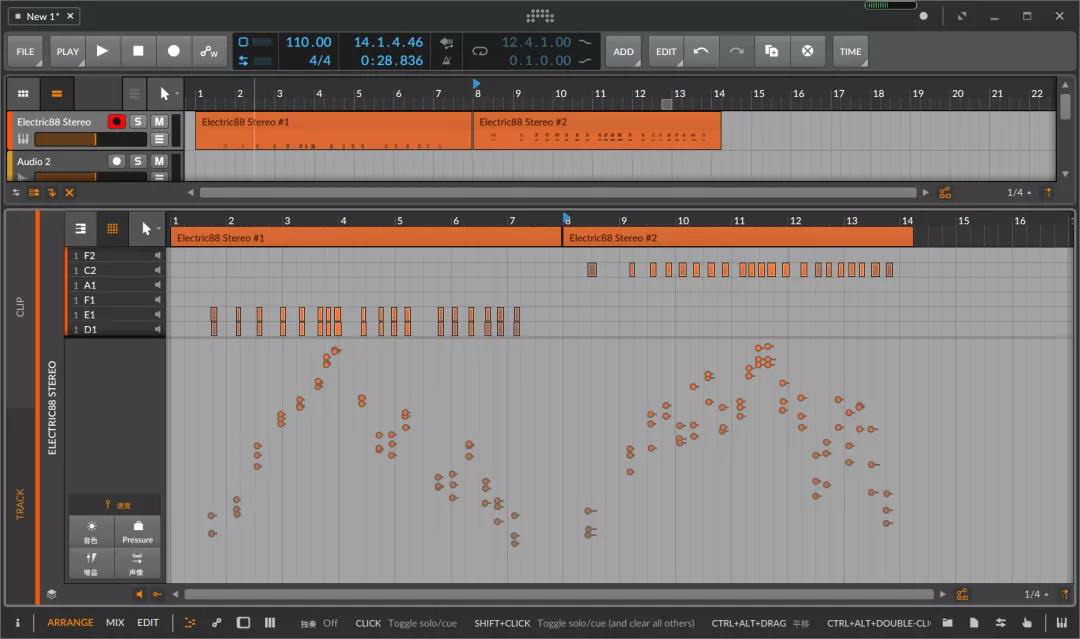Switch to MIX layout
The image size is (1080, 639).
point(115,622)
